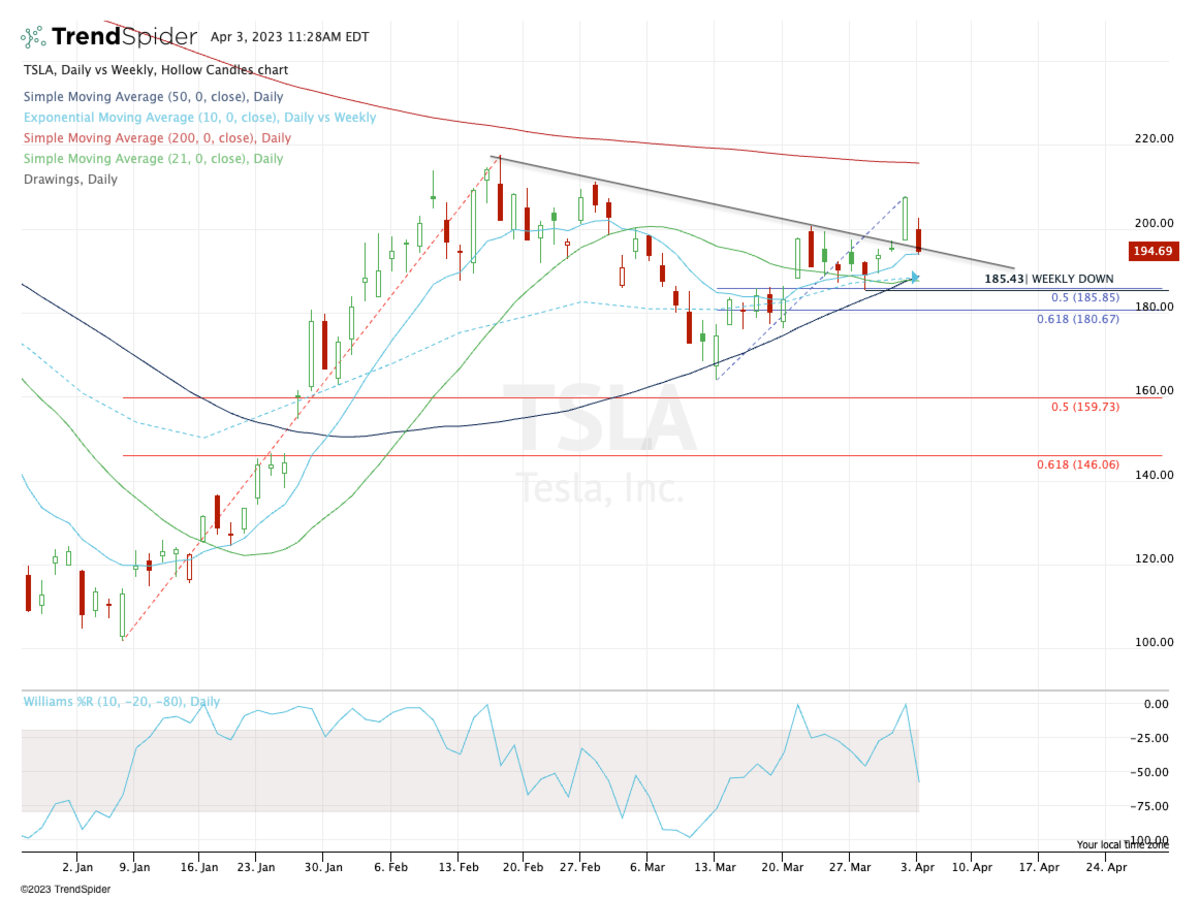Click the '13. Feb' date axis label
The image size is (1200, 899).
click(459, 868)
